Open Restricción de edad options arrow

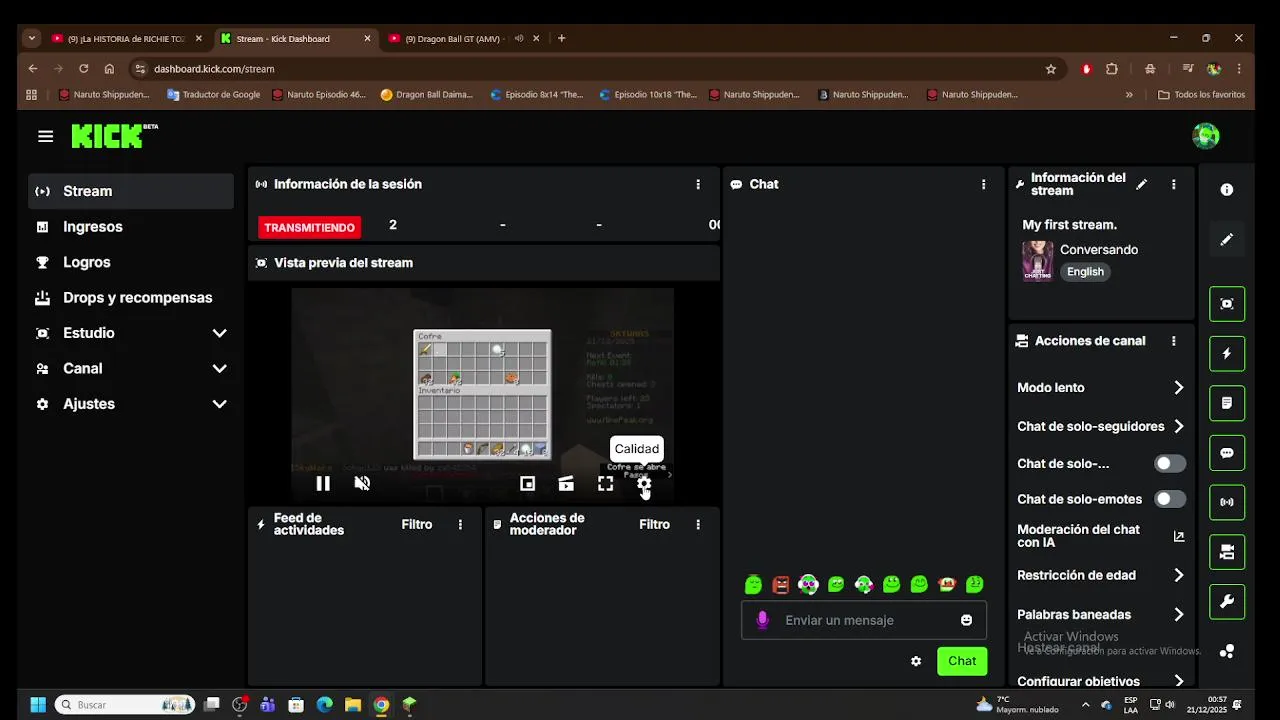(1179, 575)
